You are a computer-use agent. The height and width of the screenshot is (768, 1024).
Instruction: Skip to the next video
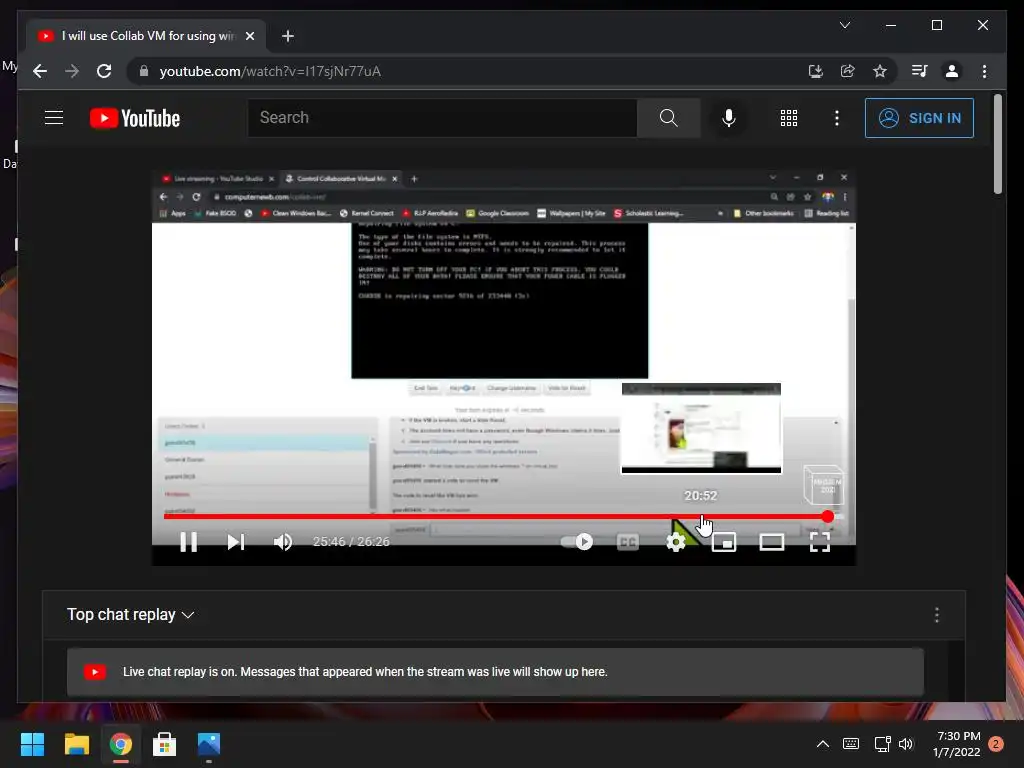(x=236, y=542)
